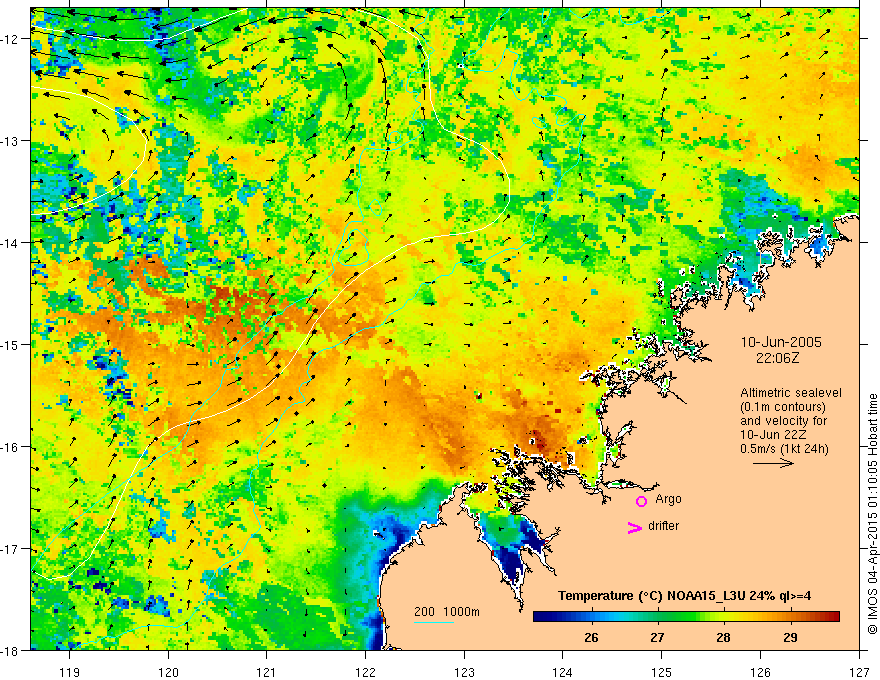Screen dimensions: 880x680
Task: Click the longitude axis label '126'
Action: 760,673
